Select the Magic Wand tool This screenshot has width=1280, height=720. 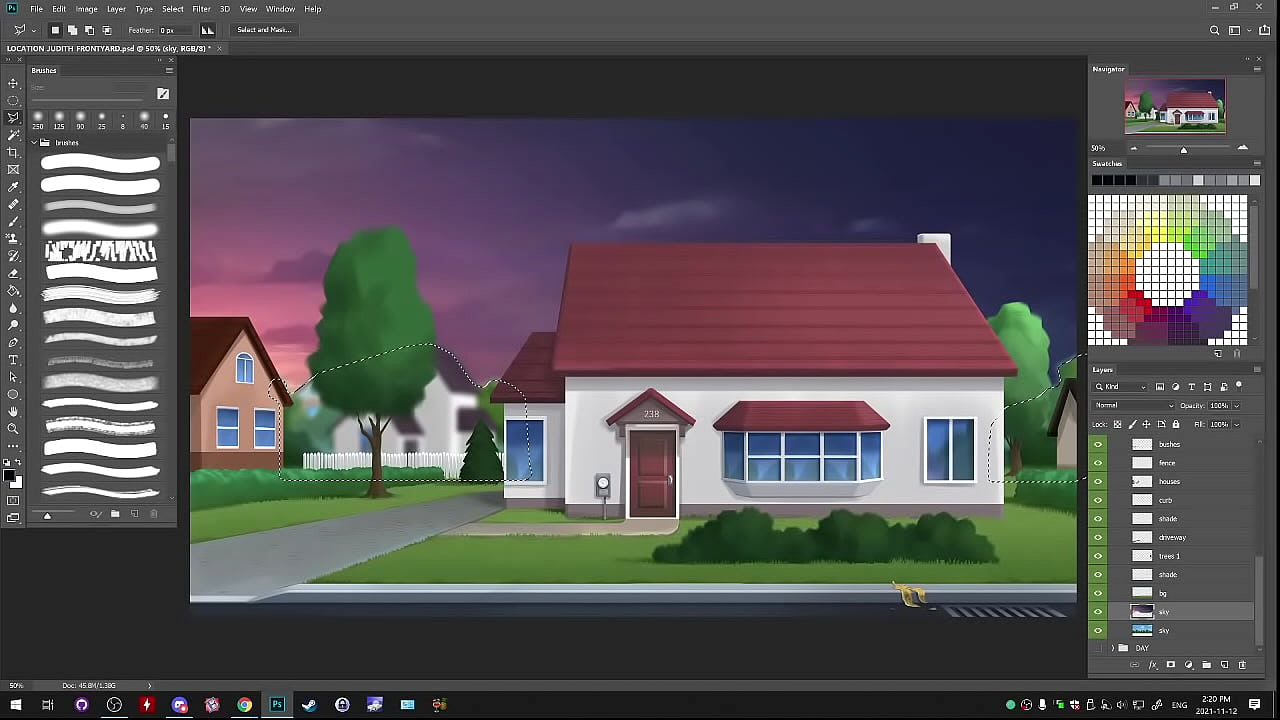13,135
